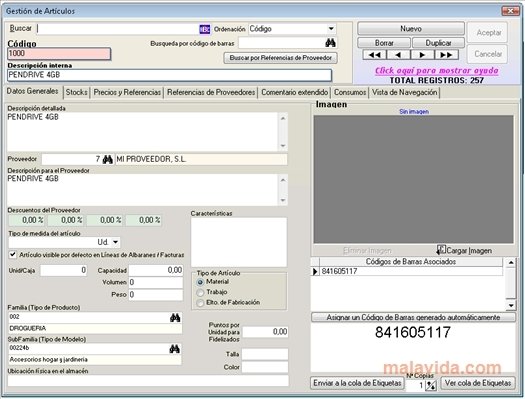Image resolution: width=525 pixels, height=399 pixels.
Task: Open Familia lookup binoculars icon
Action: (x=175, y=318)
